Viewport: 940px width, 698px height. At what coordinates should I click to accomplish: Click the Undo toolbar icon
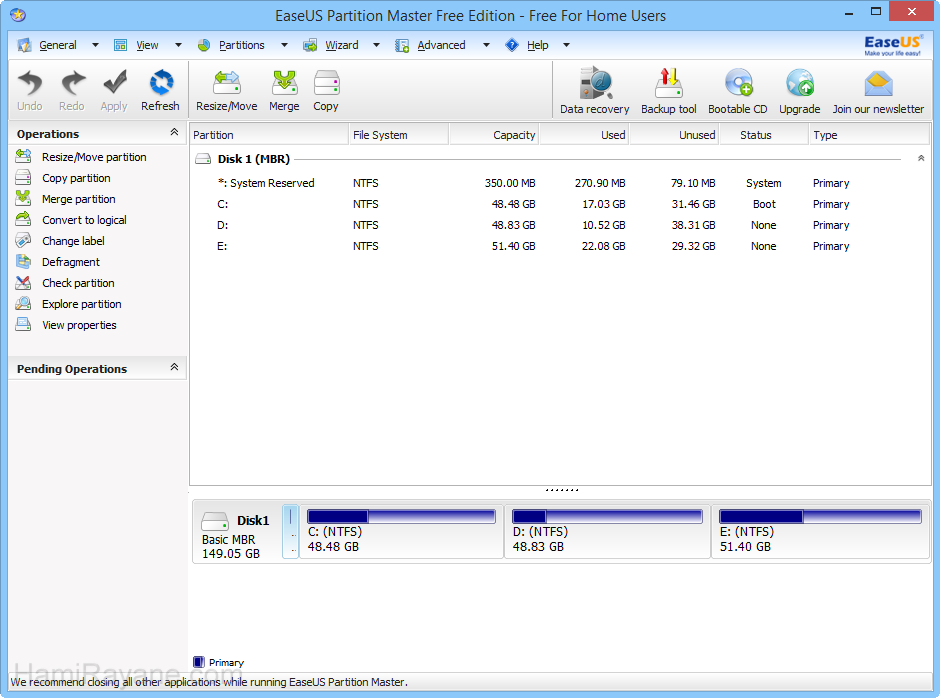click(29, 83)
